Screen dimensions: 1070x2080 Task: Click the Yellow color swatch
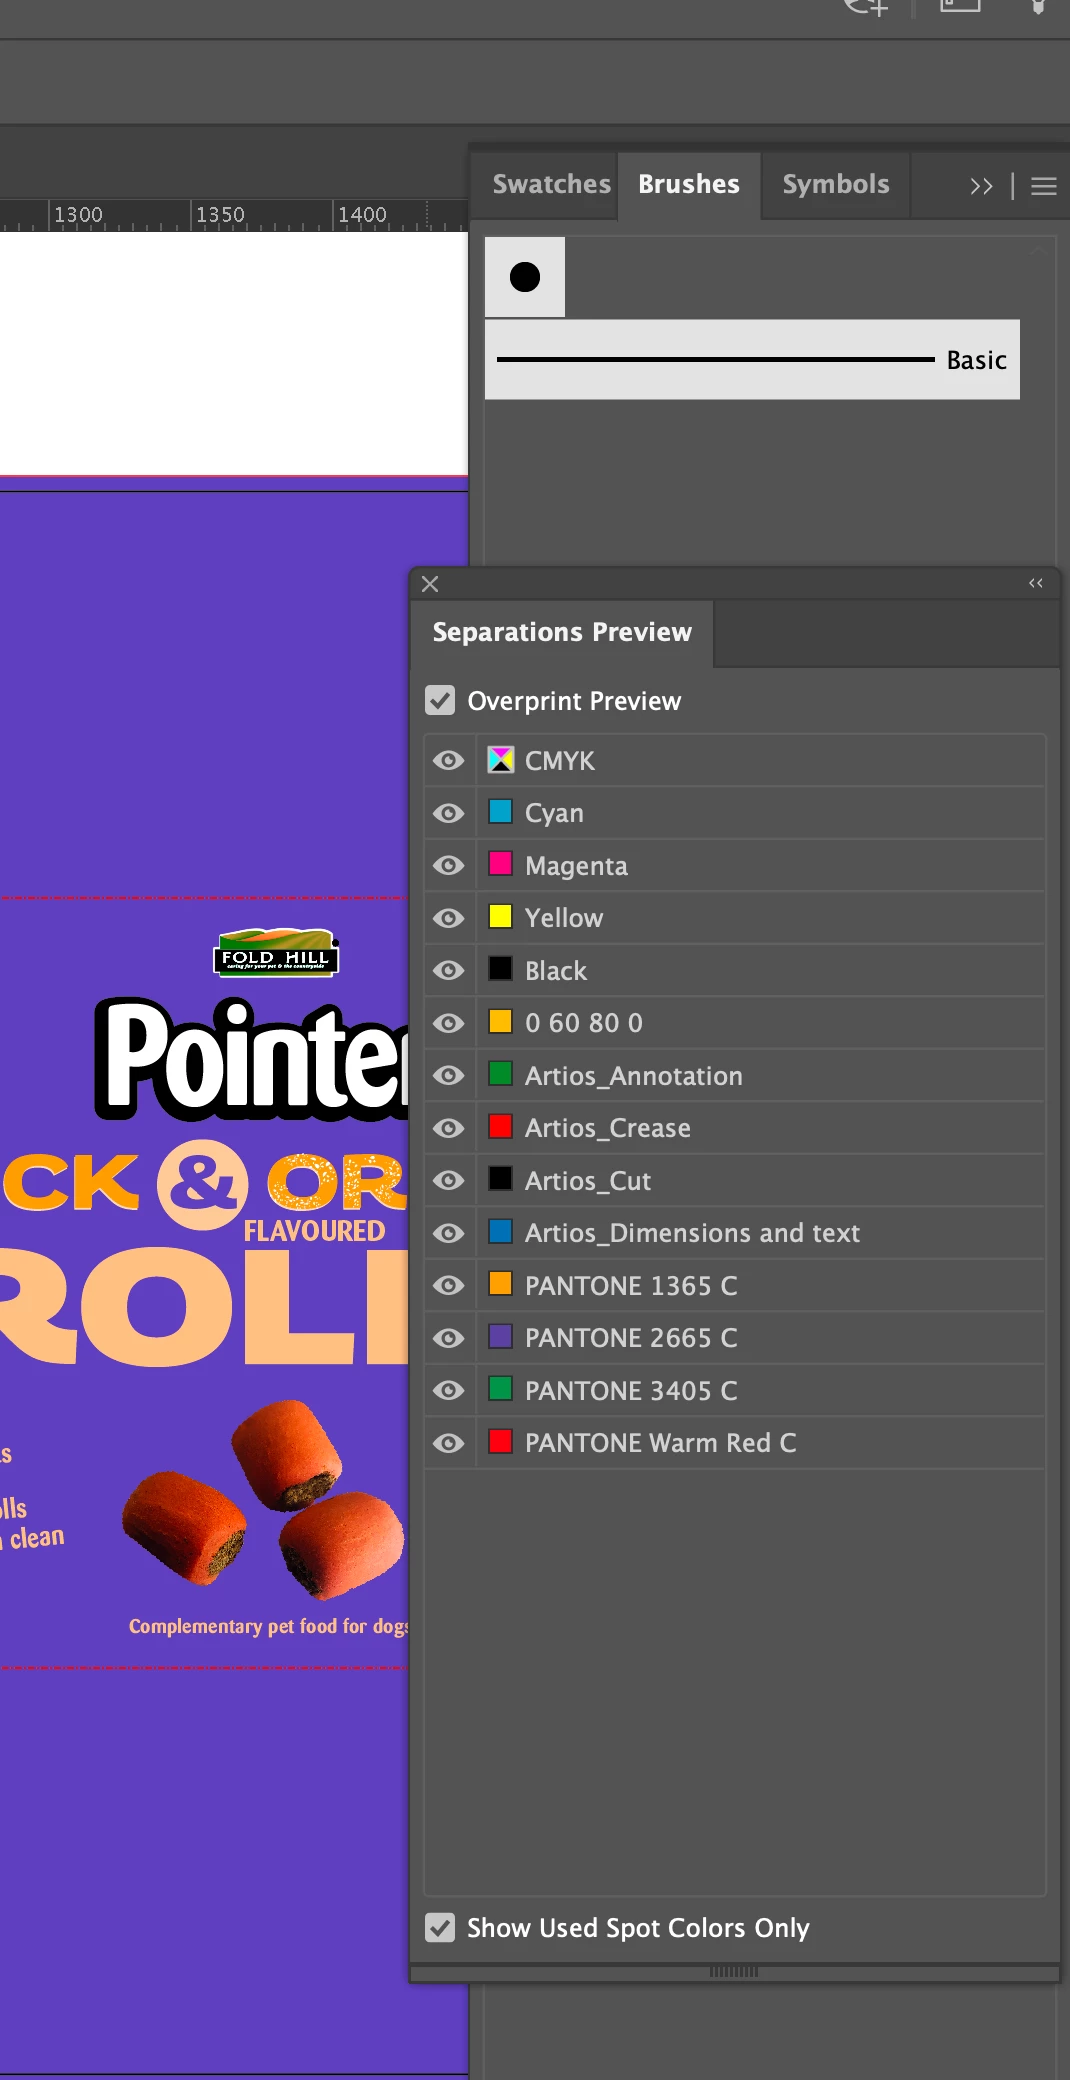tap(500, 916)
